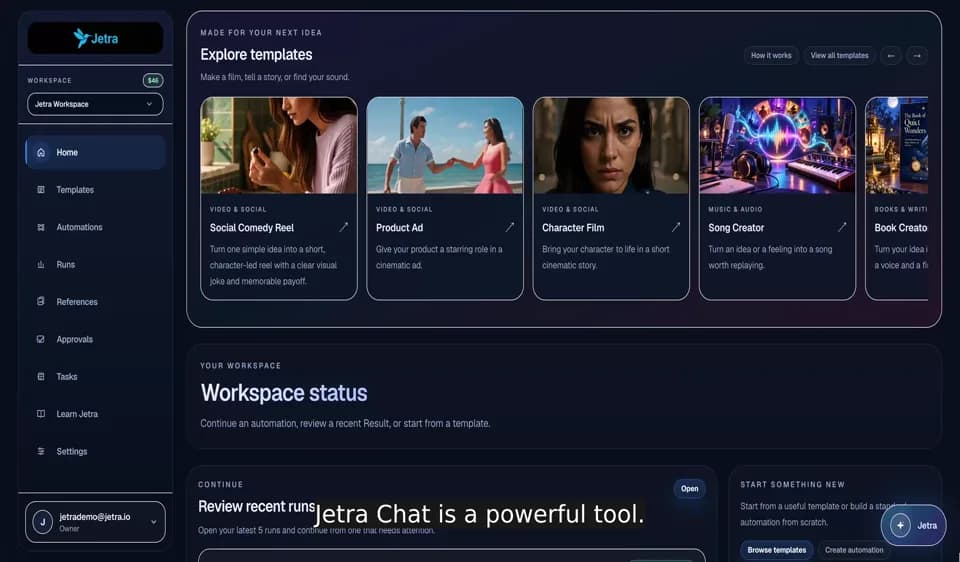The height and width of the screenshot is (562, 960).
Task: Click the Approvals checkmark icon
Action: coord(41,339)
